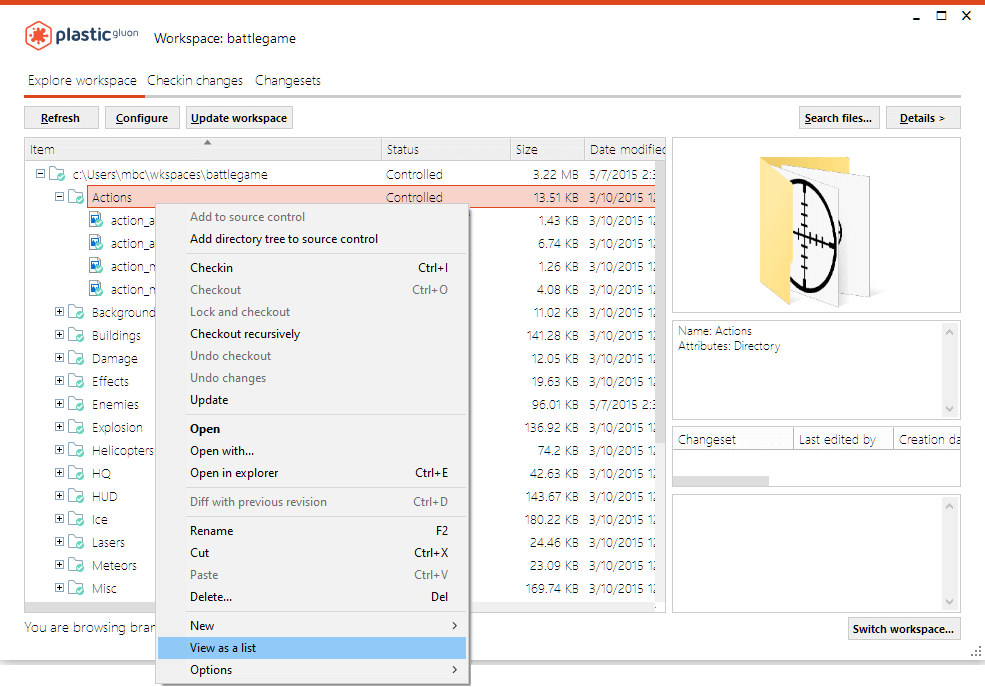The height and width of the screenshot is (687, 985).
Task: Expand the Damage folder node
Action: pyautogui.click(x=59, y=357)
